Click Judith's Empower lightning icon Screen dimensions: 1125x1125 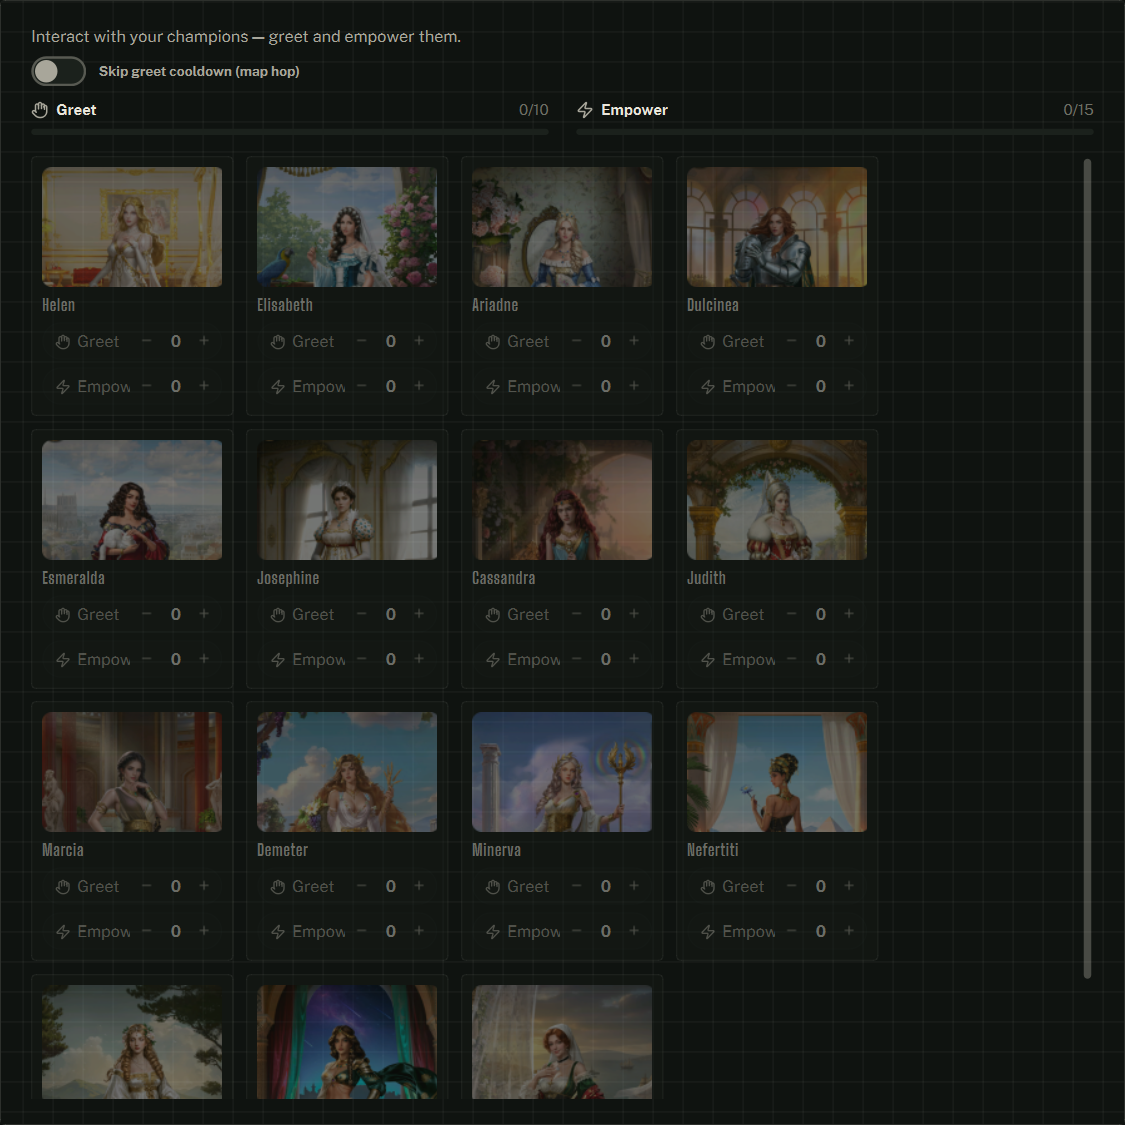pos(708,660)
